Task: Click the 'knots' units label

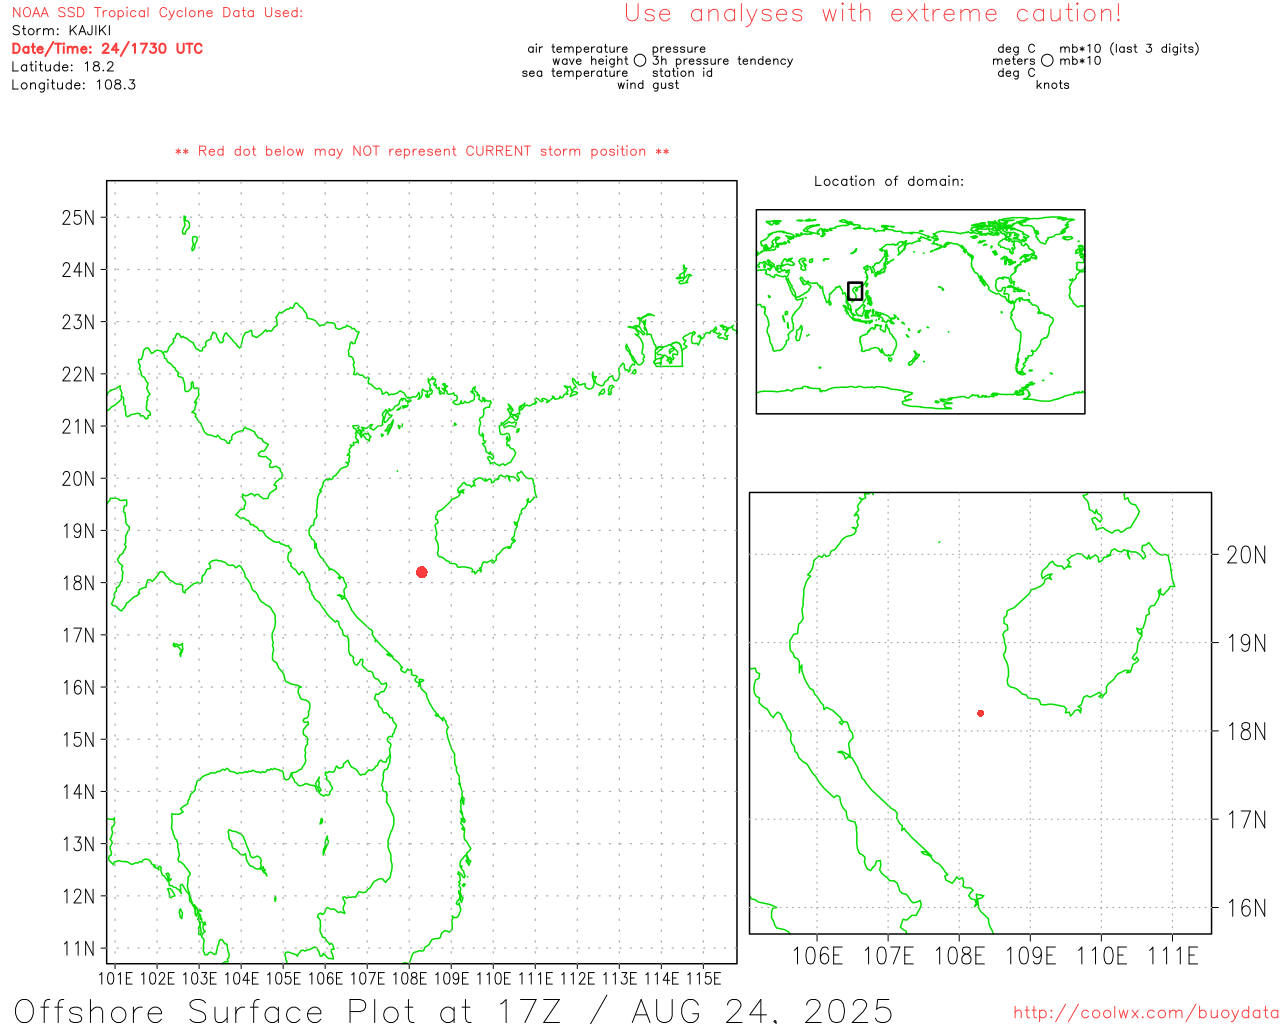Action: pyautogui.click(x=1053, y=85)
